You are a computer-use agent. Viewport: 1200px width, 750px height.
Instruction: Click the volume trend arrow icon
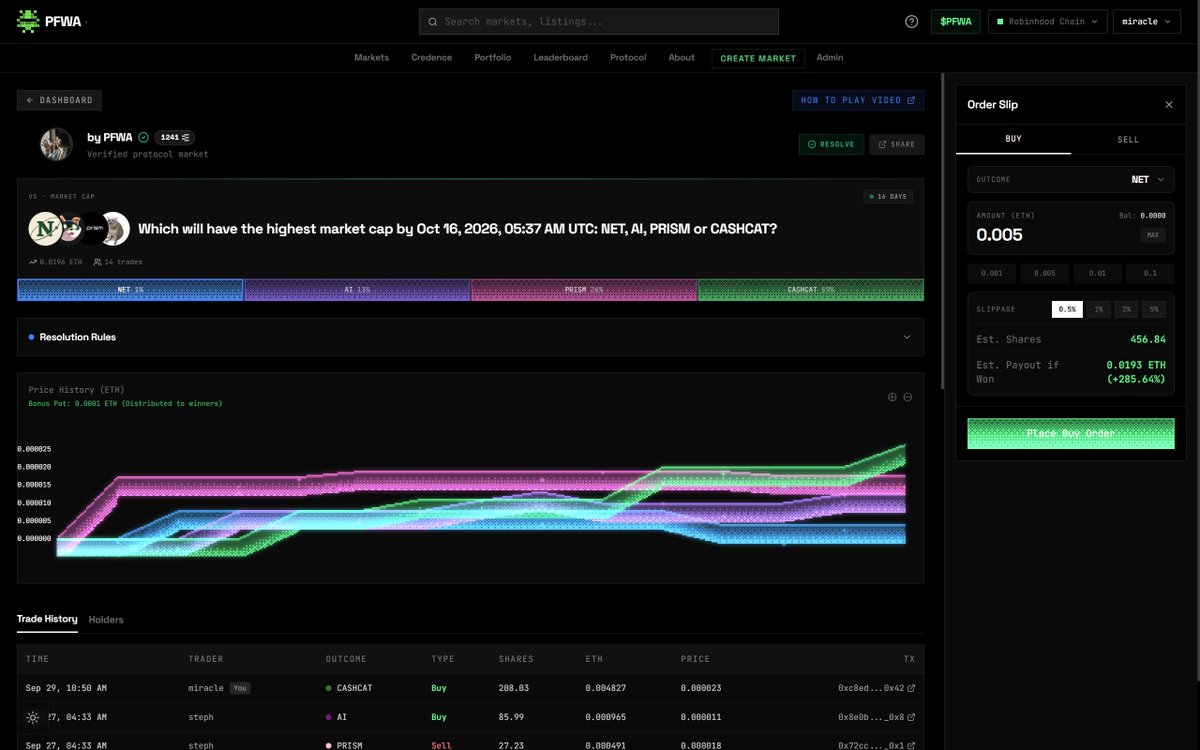coord(33,262)
